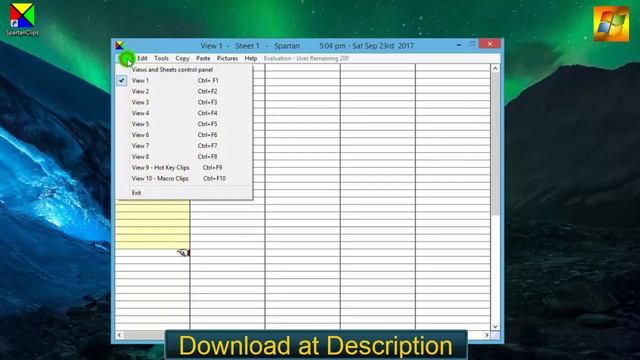Click the horizontal scrollbar right arrow
The height and width of the screenshot is (360, 640).
(487, 335)
